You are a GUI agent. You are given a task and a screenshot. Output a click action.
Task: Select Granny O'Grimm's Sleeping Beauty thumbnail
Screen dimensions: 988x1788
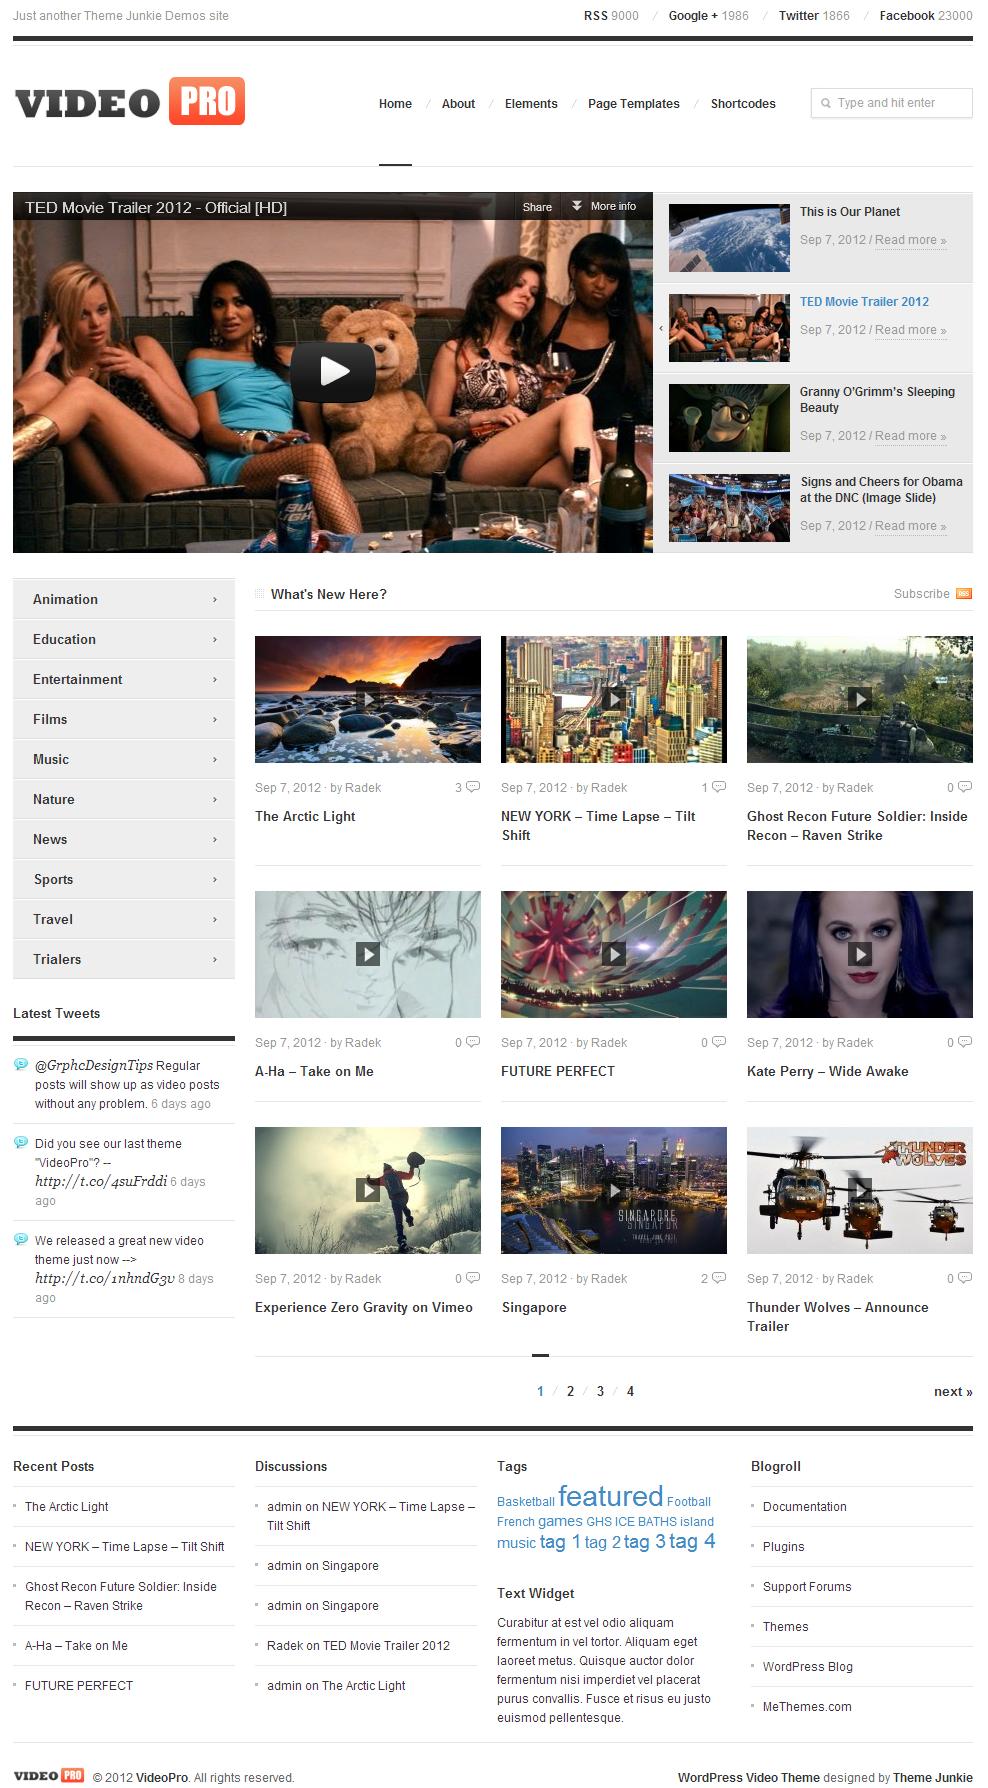[729, 418]
